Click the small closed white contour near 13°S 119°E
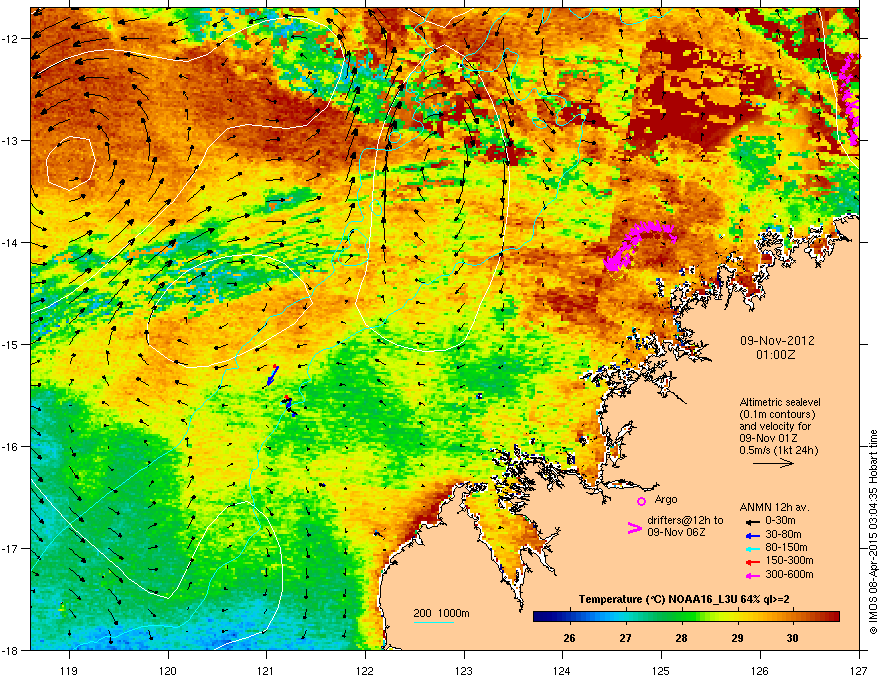The width and height of the screenshot is (880, 680). click(x=70, y=163)
